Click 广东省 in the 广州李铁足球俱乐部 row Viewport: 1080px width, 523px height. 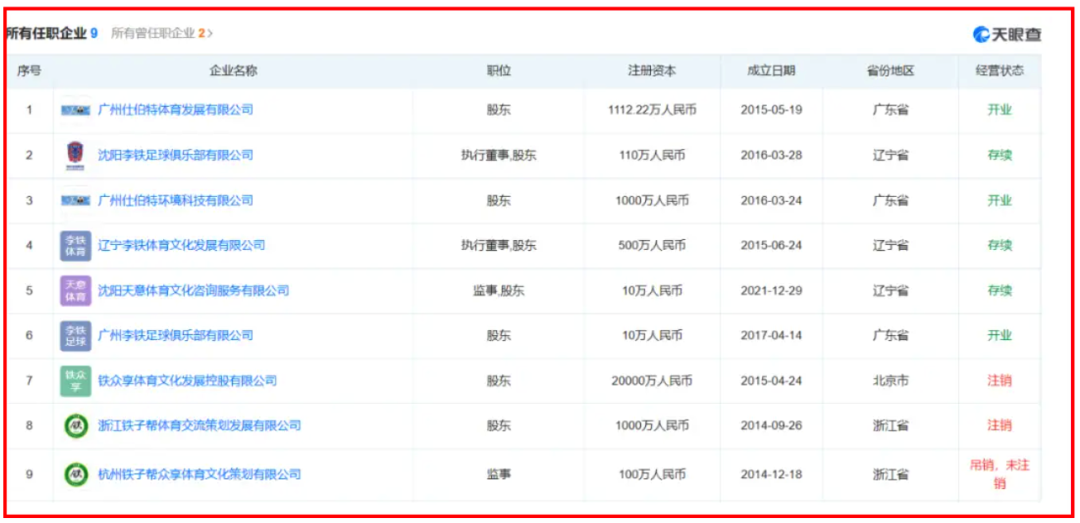(x=891, y=336)
